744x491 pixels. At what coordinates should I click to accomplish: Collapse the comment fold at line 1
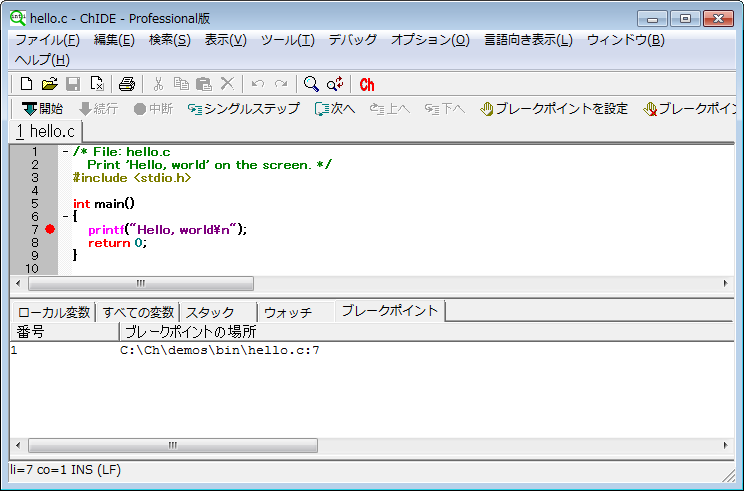(65, 152)
